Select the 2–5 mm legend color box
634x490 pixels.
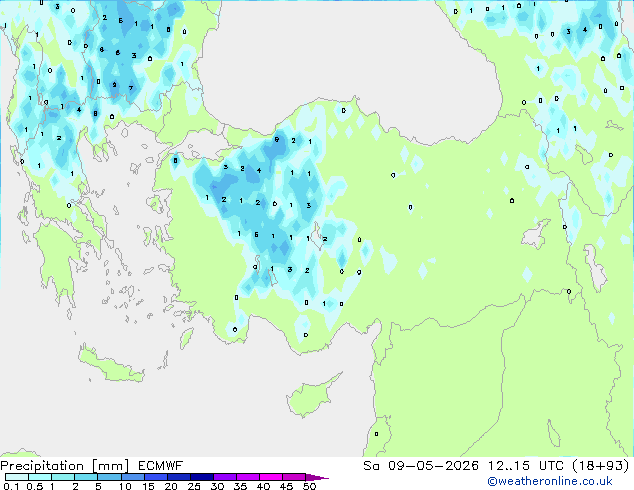[86, 477]
